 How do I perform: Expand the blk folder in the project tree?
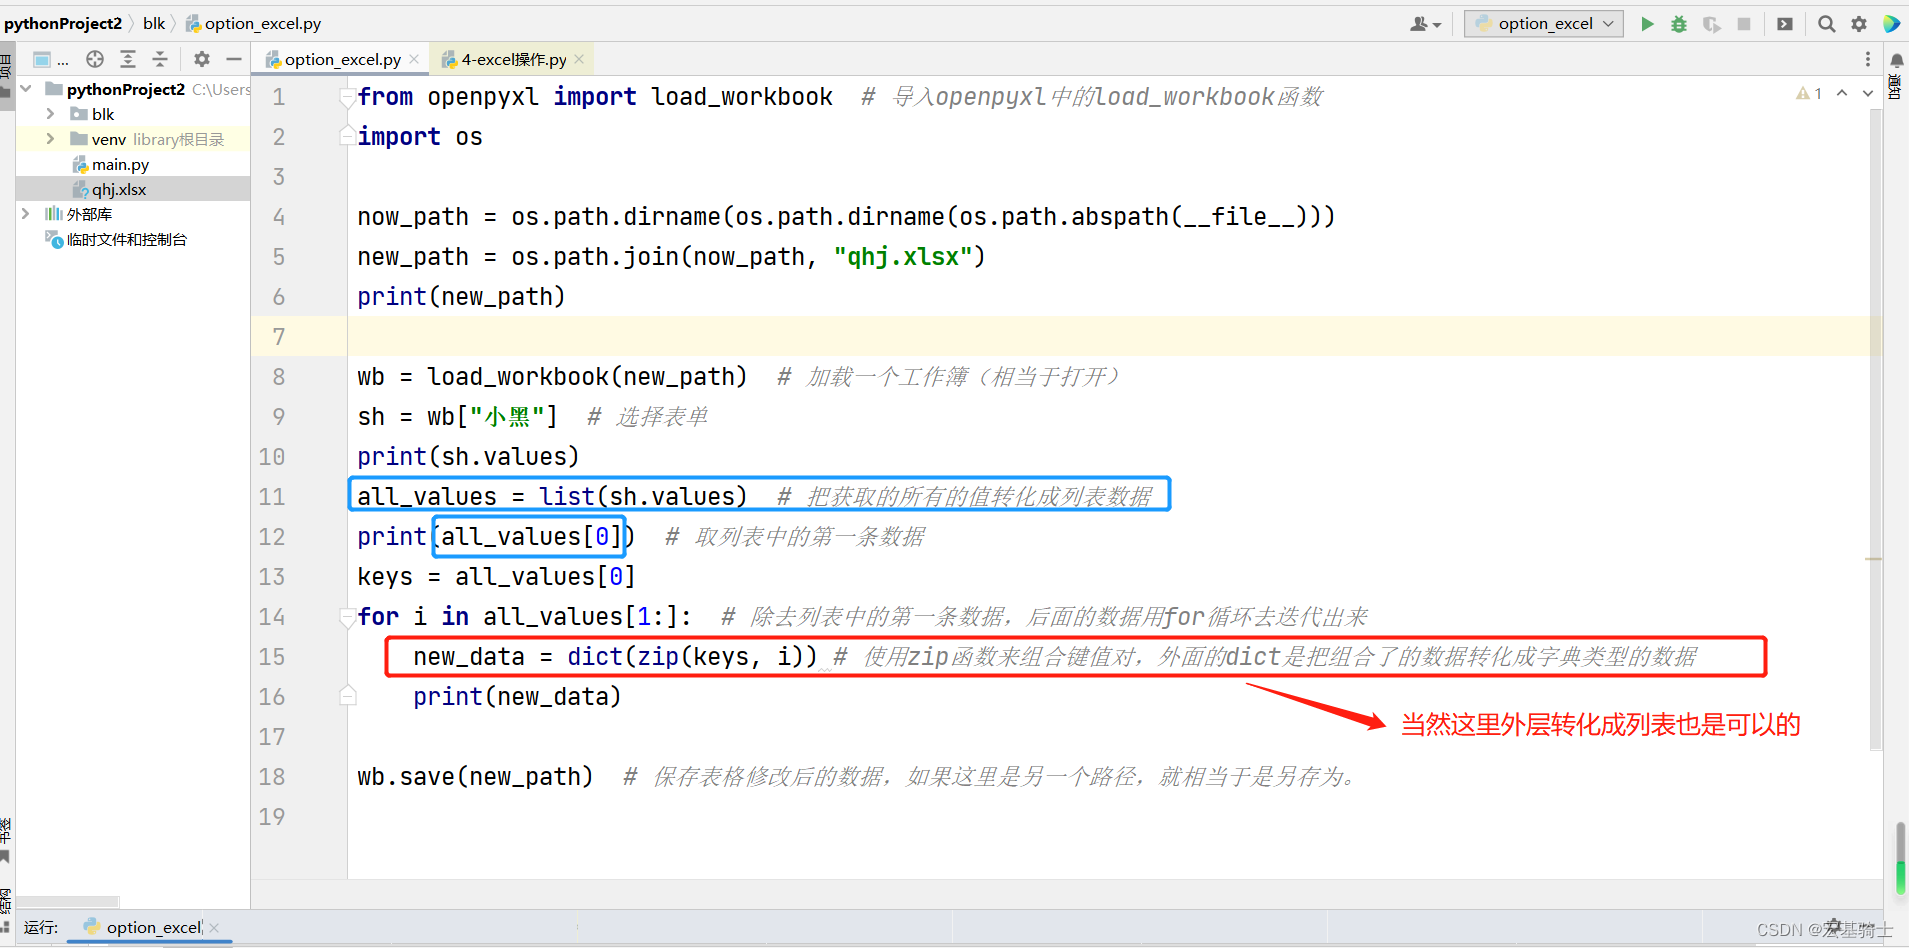pos(49,114)
